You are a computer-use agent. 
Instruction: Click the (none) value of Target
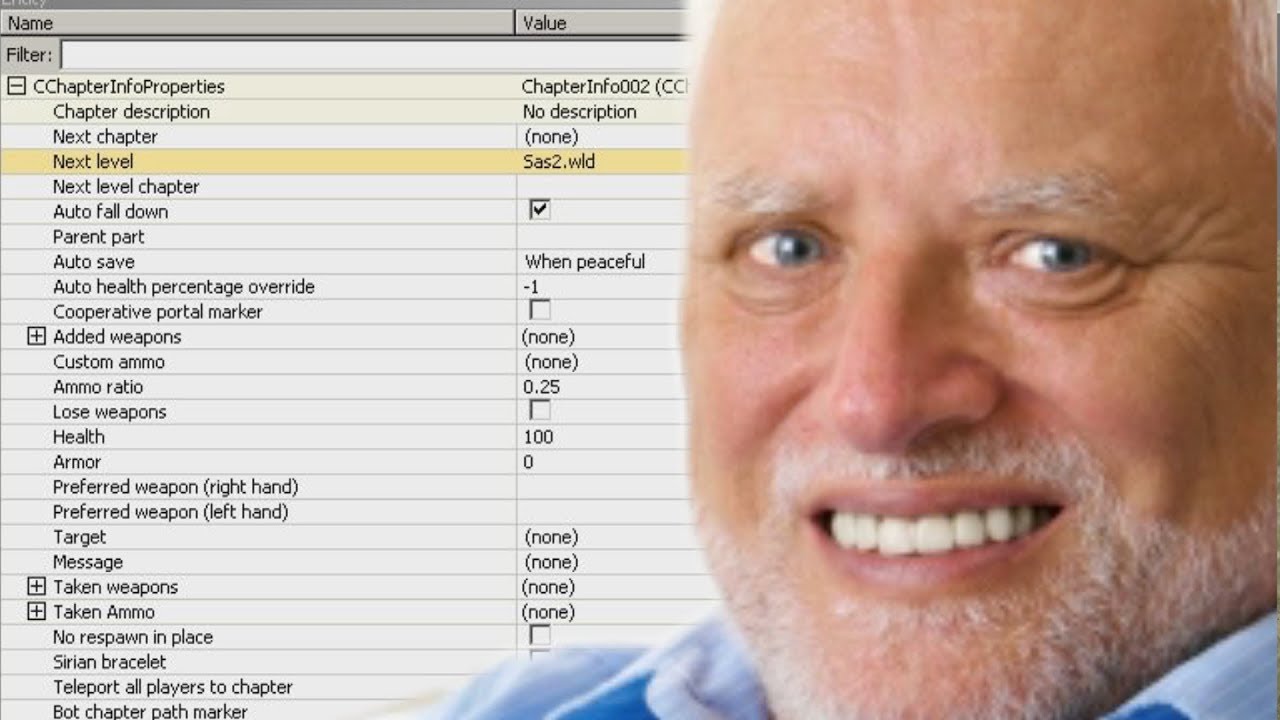(551, 537)
